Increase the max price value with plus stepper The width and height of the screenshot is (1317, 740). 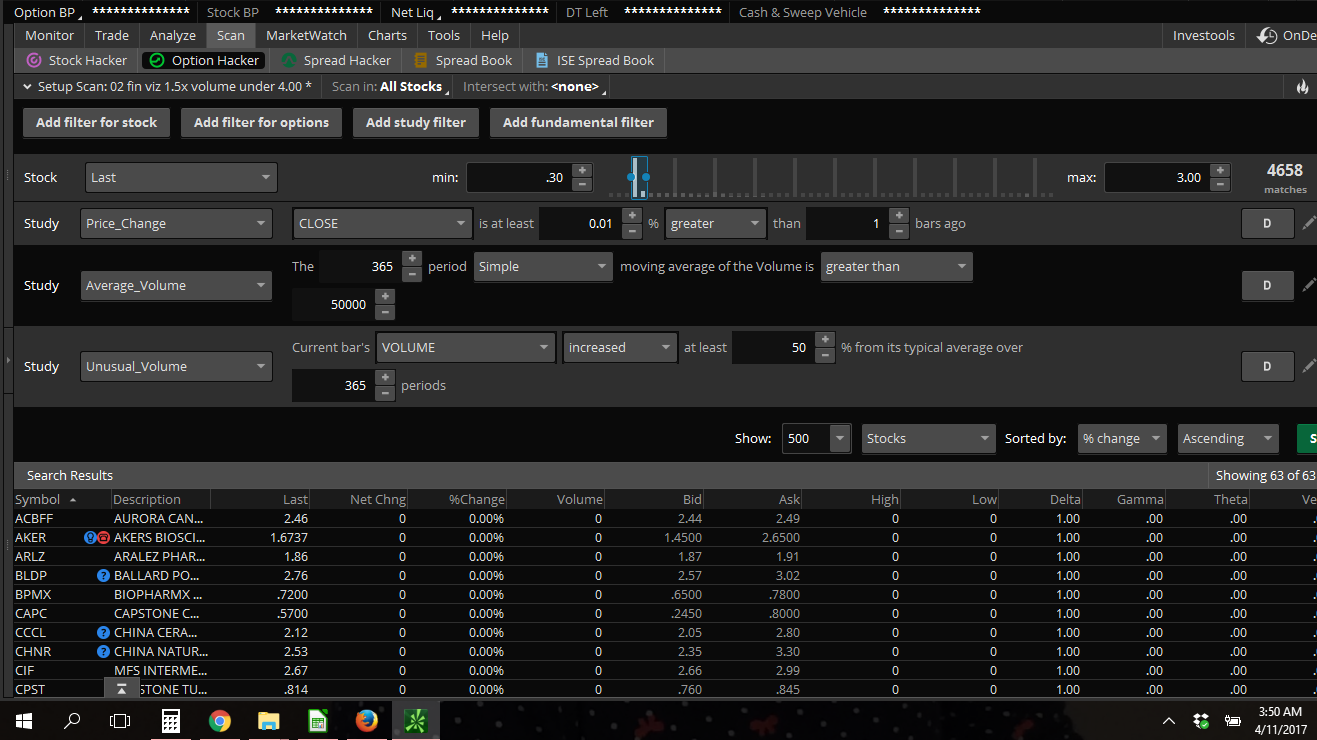(1220, 170)
